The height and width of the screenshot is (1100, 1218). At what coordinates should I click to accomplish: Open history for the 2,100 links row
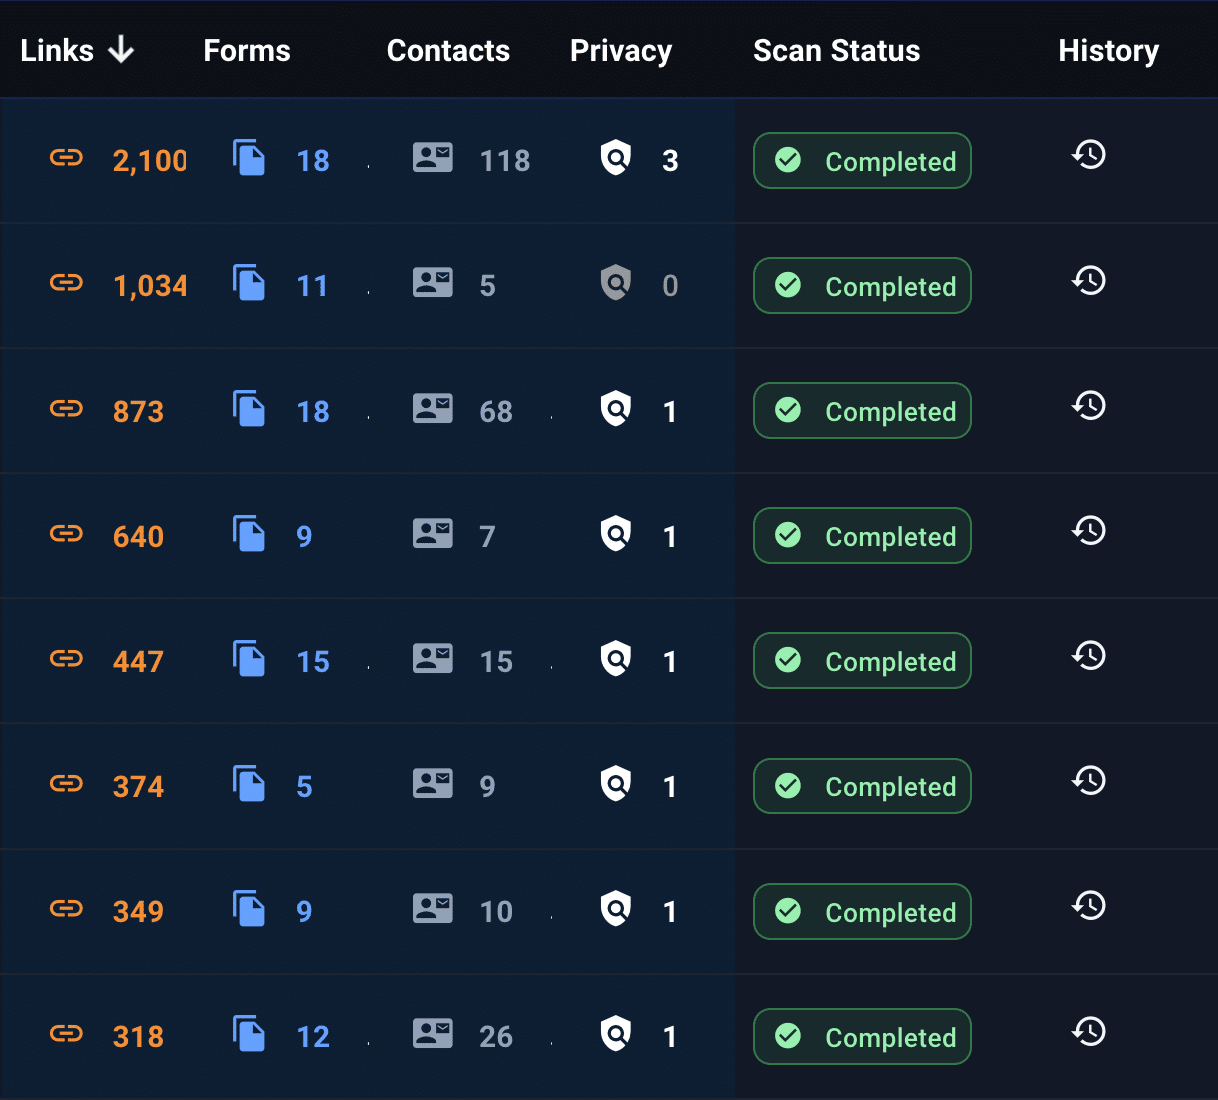click(1089, 155)
